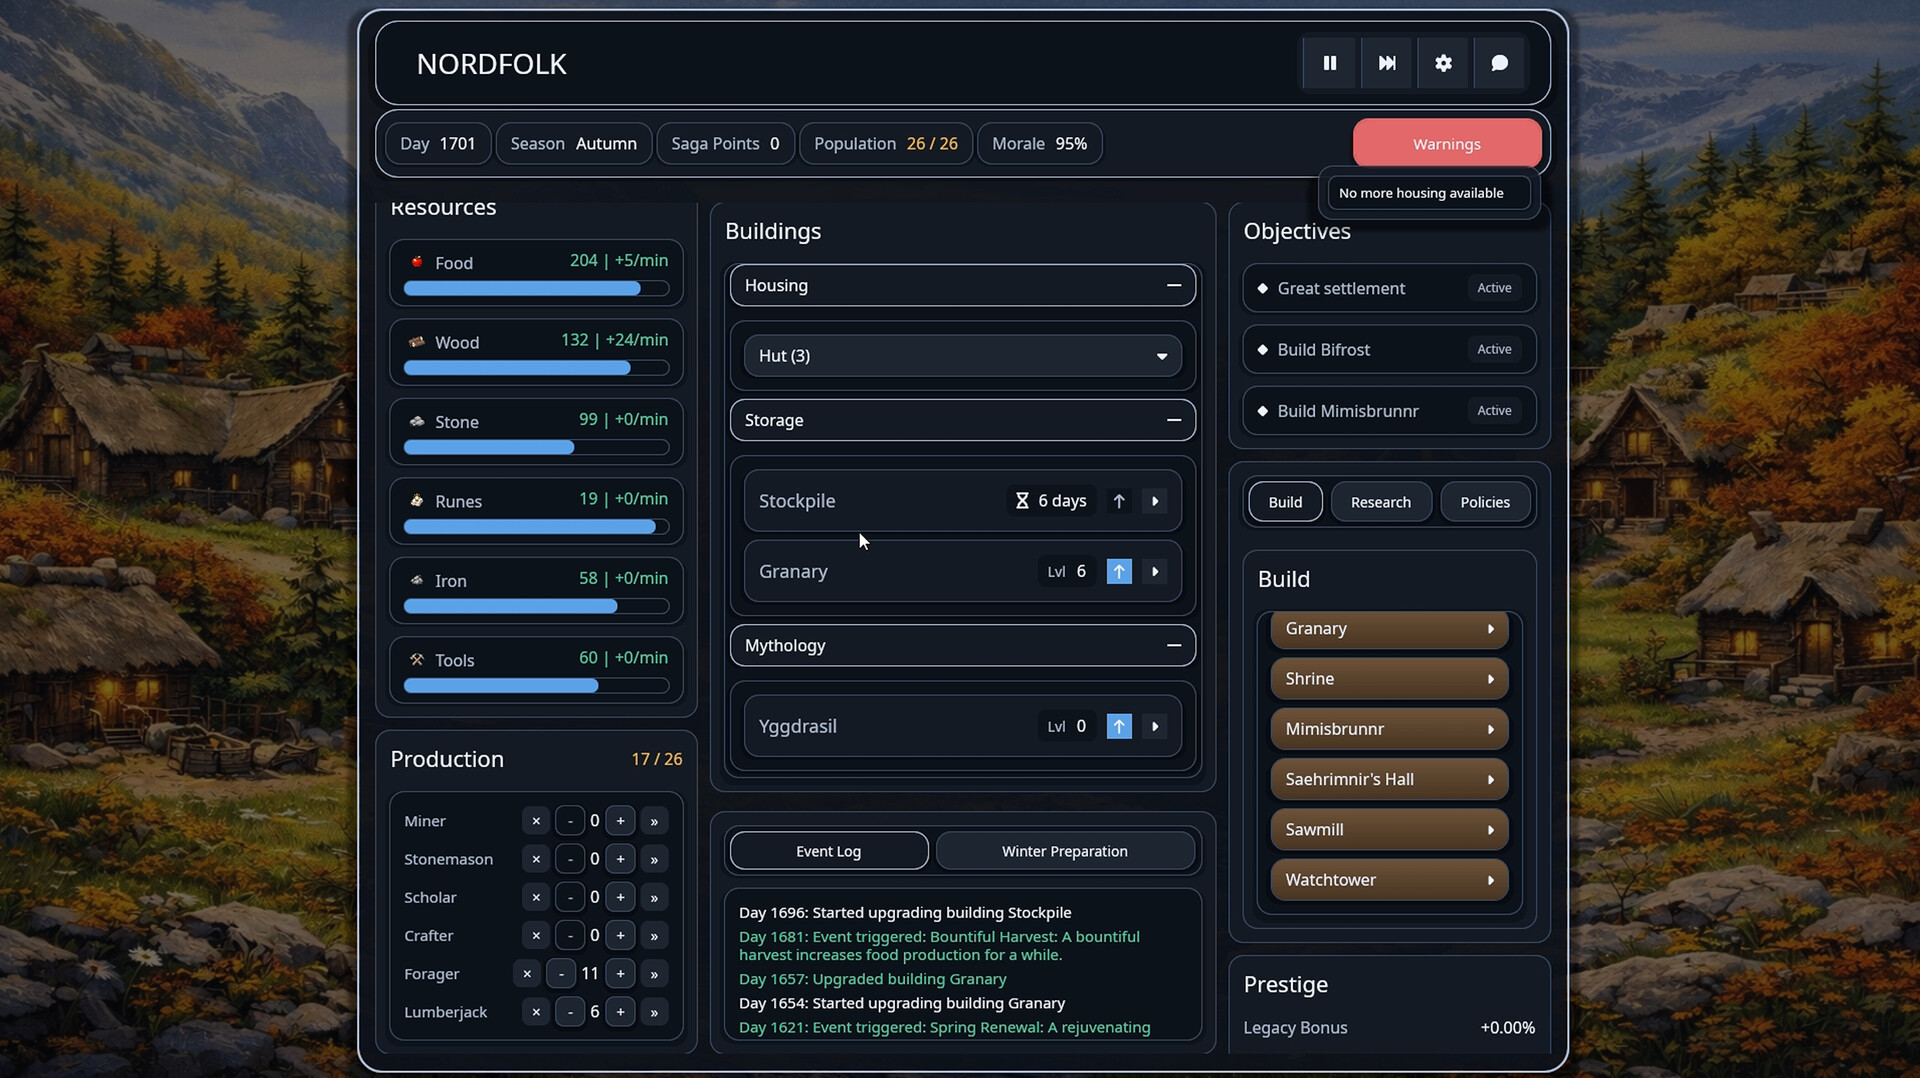Select the Build Mimisbrunnr objective

click(x=1389, y=411)
